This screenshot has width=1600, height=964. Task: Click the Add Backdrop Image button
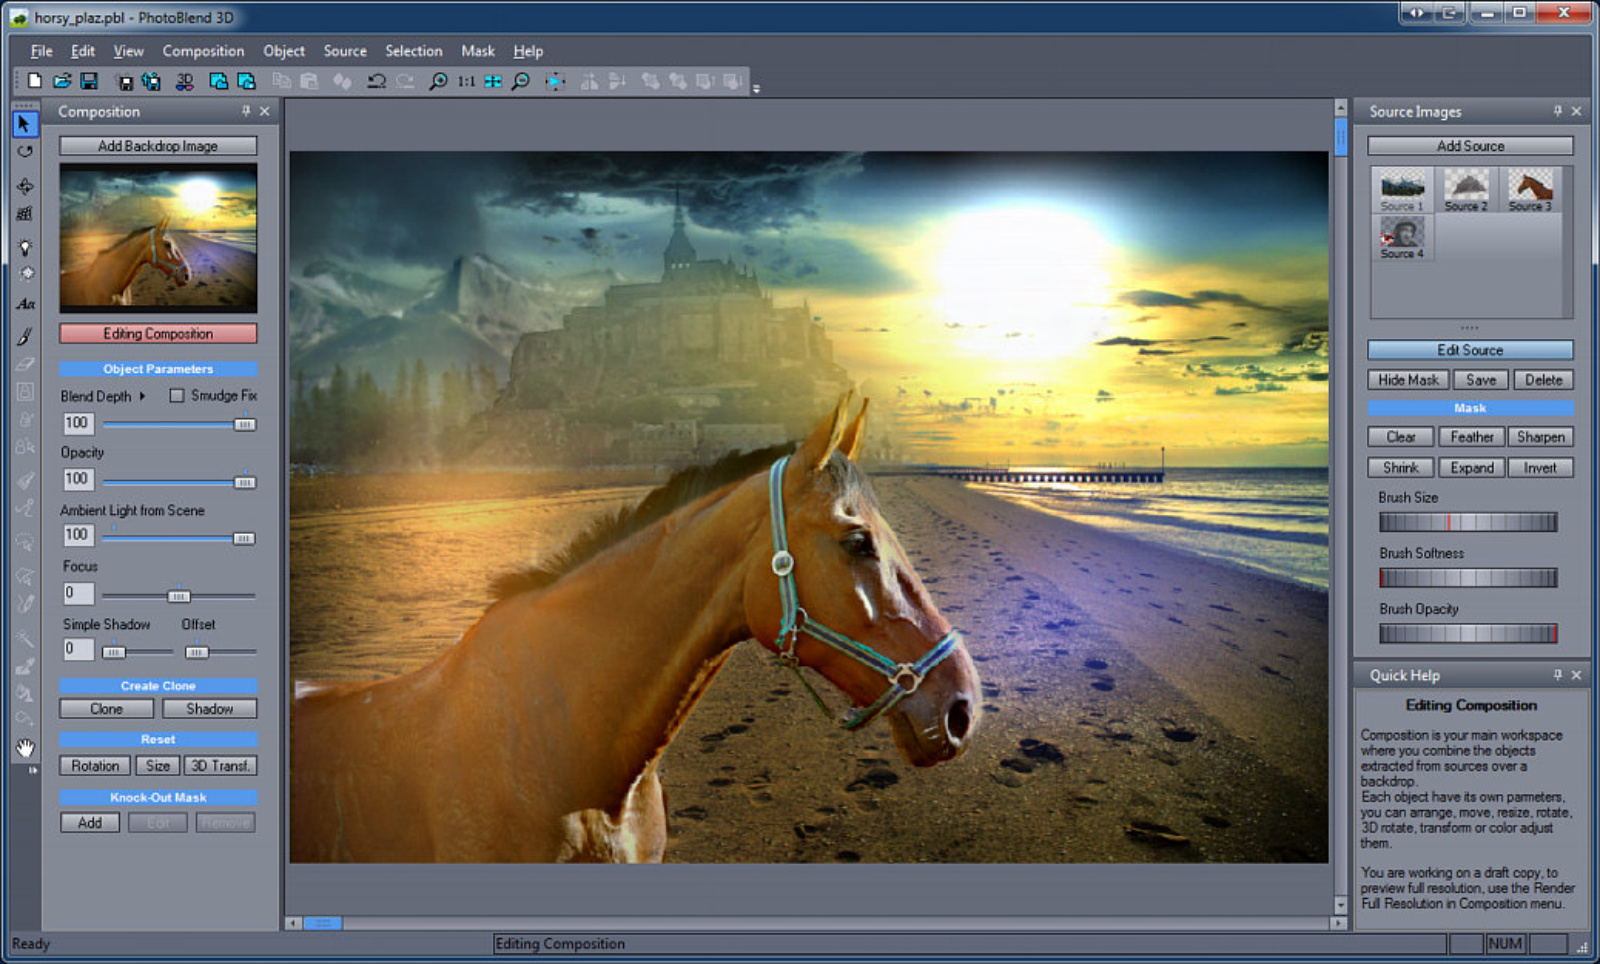(157, 145)
